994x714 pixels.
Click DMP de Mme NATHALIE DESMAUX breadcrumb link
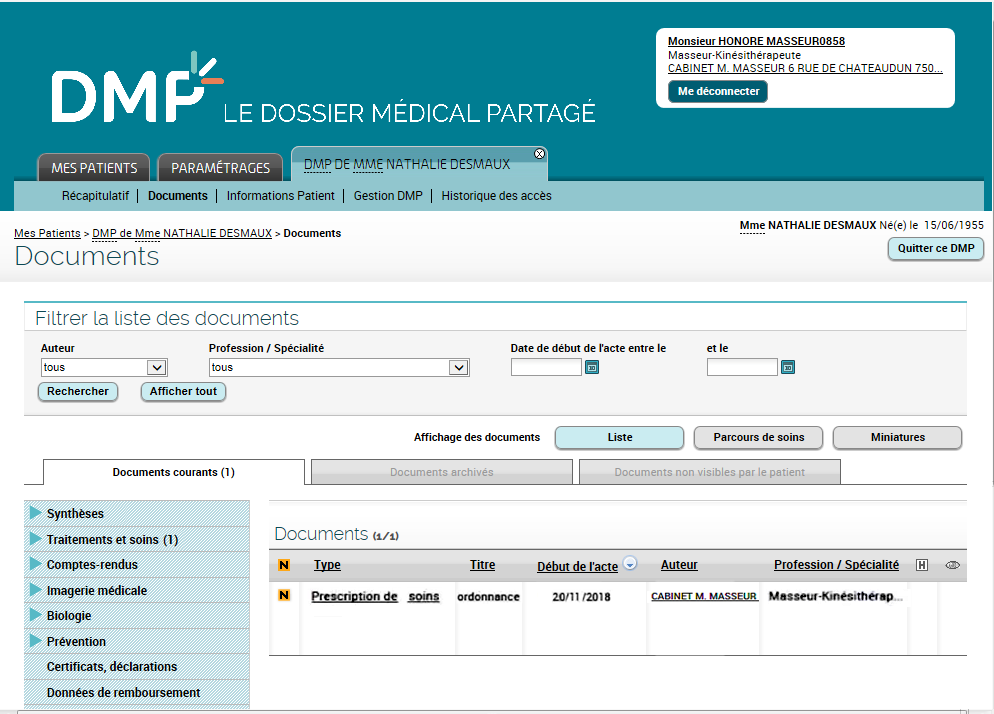[182, 233]
